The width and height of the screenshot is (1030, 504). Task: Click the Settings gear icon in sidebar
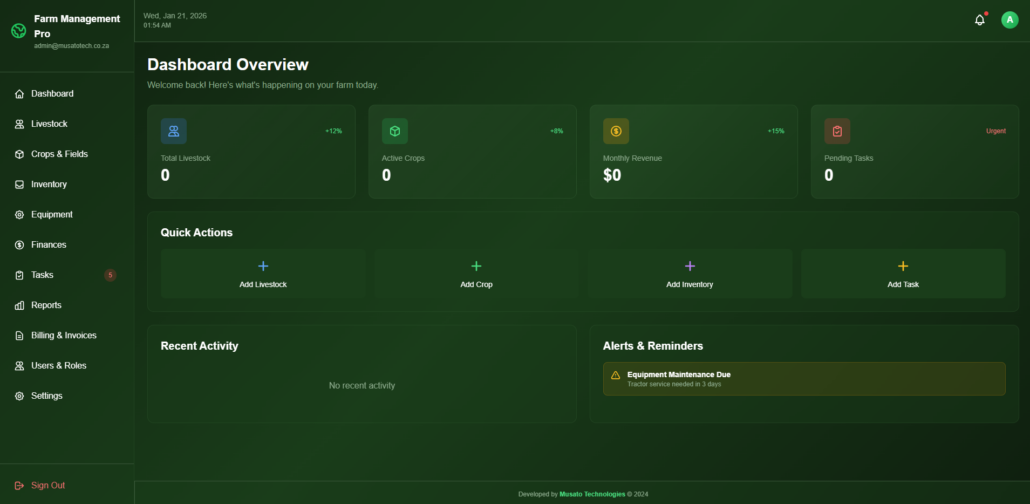click(20, 396)
